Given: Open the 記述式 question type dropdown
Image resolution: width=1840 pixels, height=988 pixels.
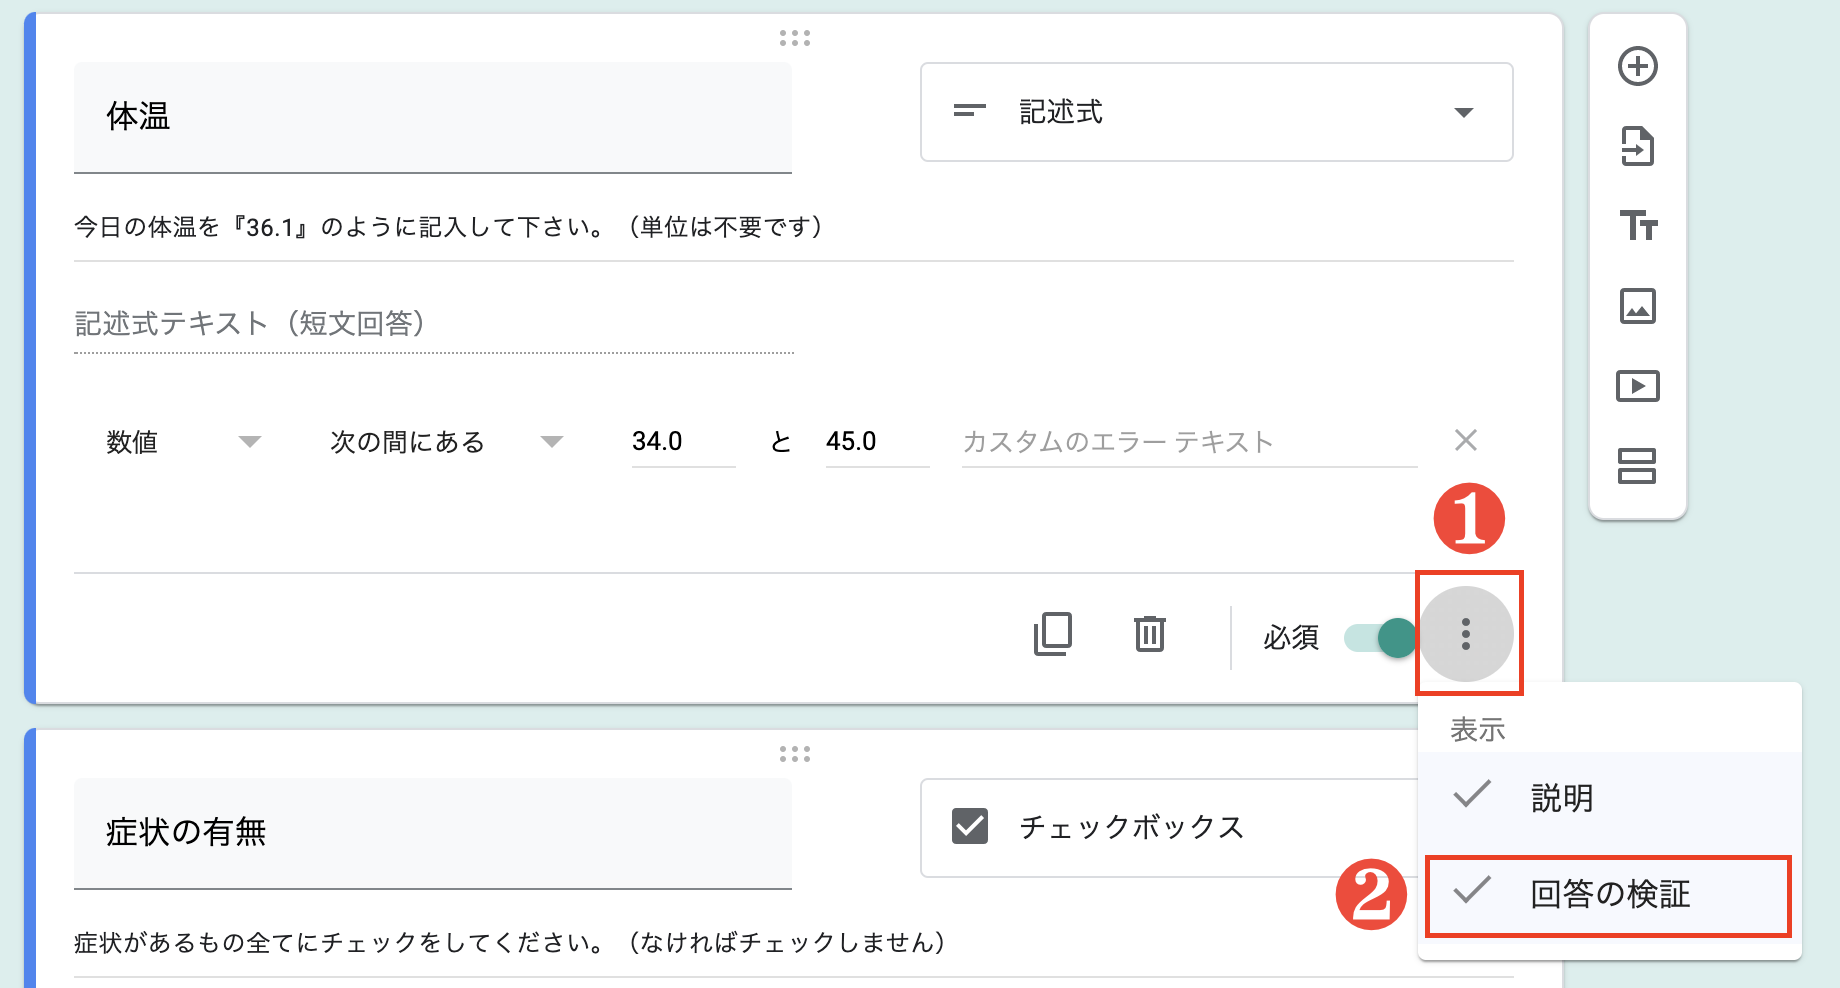Looking at the screenshot, I should (x=1216, y=112).
